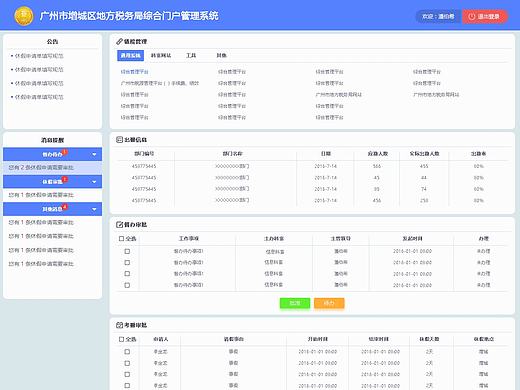Select the highlighted blue 通用系统 tab
520x390 pixels.
[x=130, y=55]
